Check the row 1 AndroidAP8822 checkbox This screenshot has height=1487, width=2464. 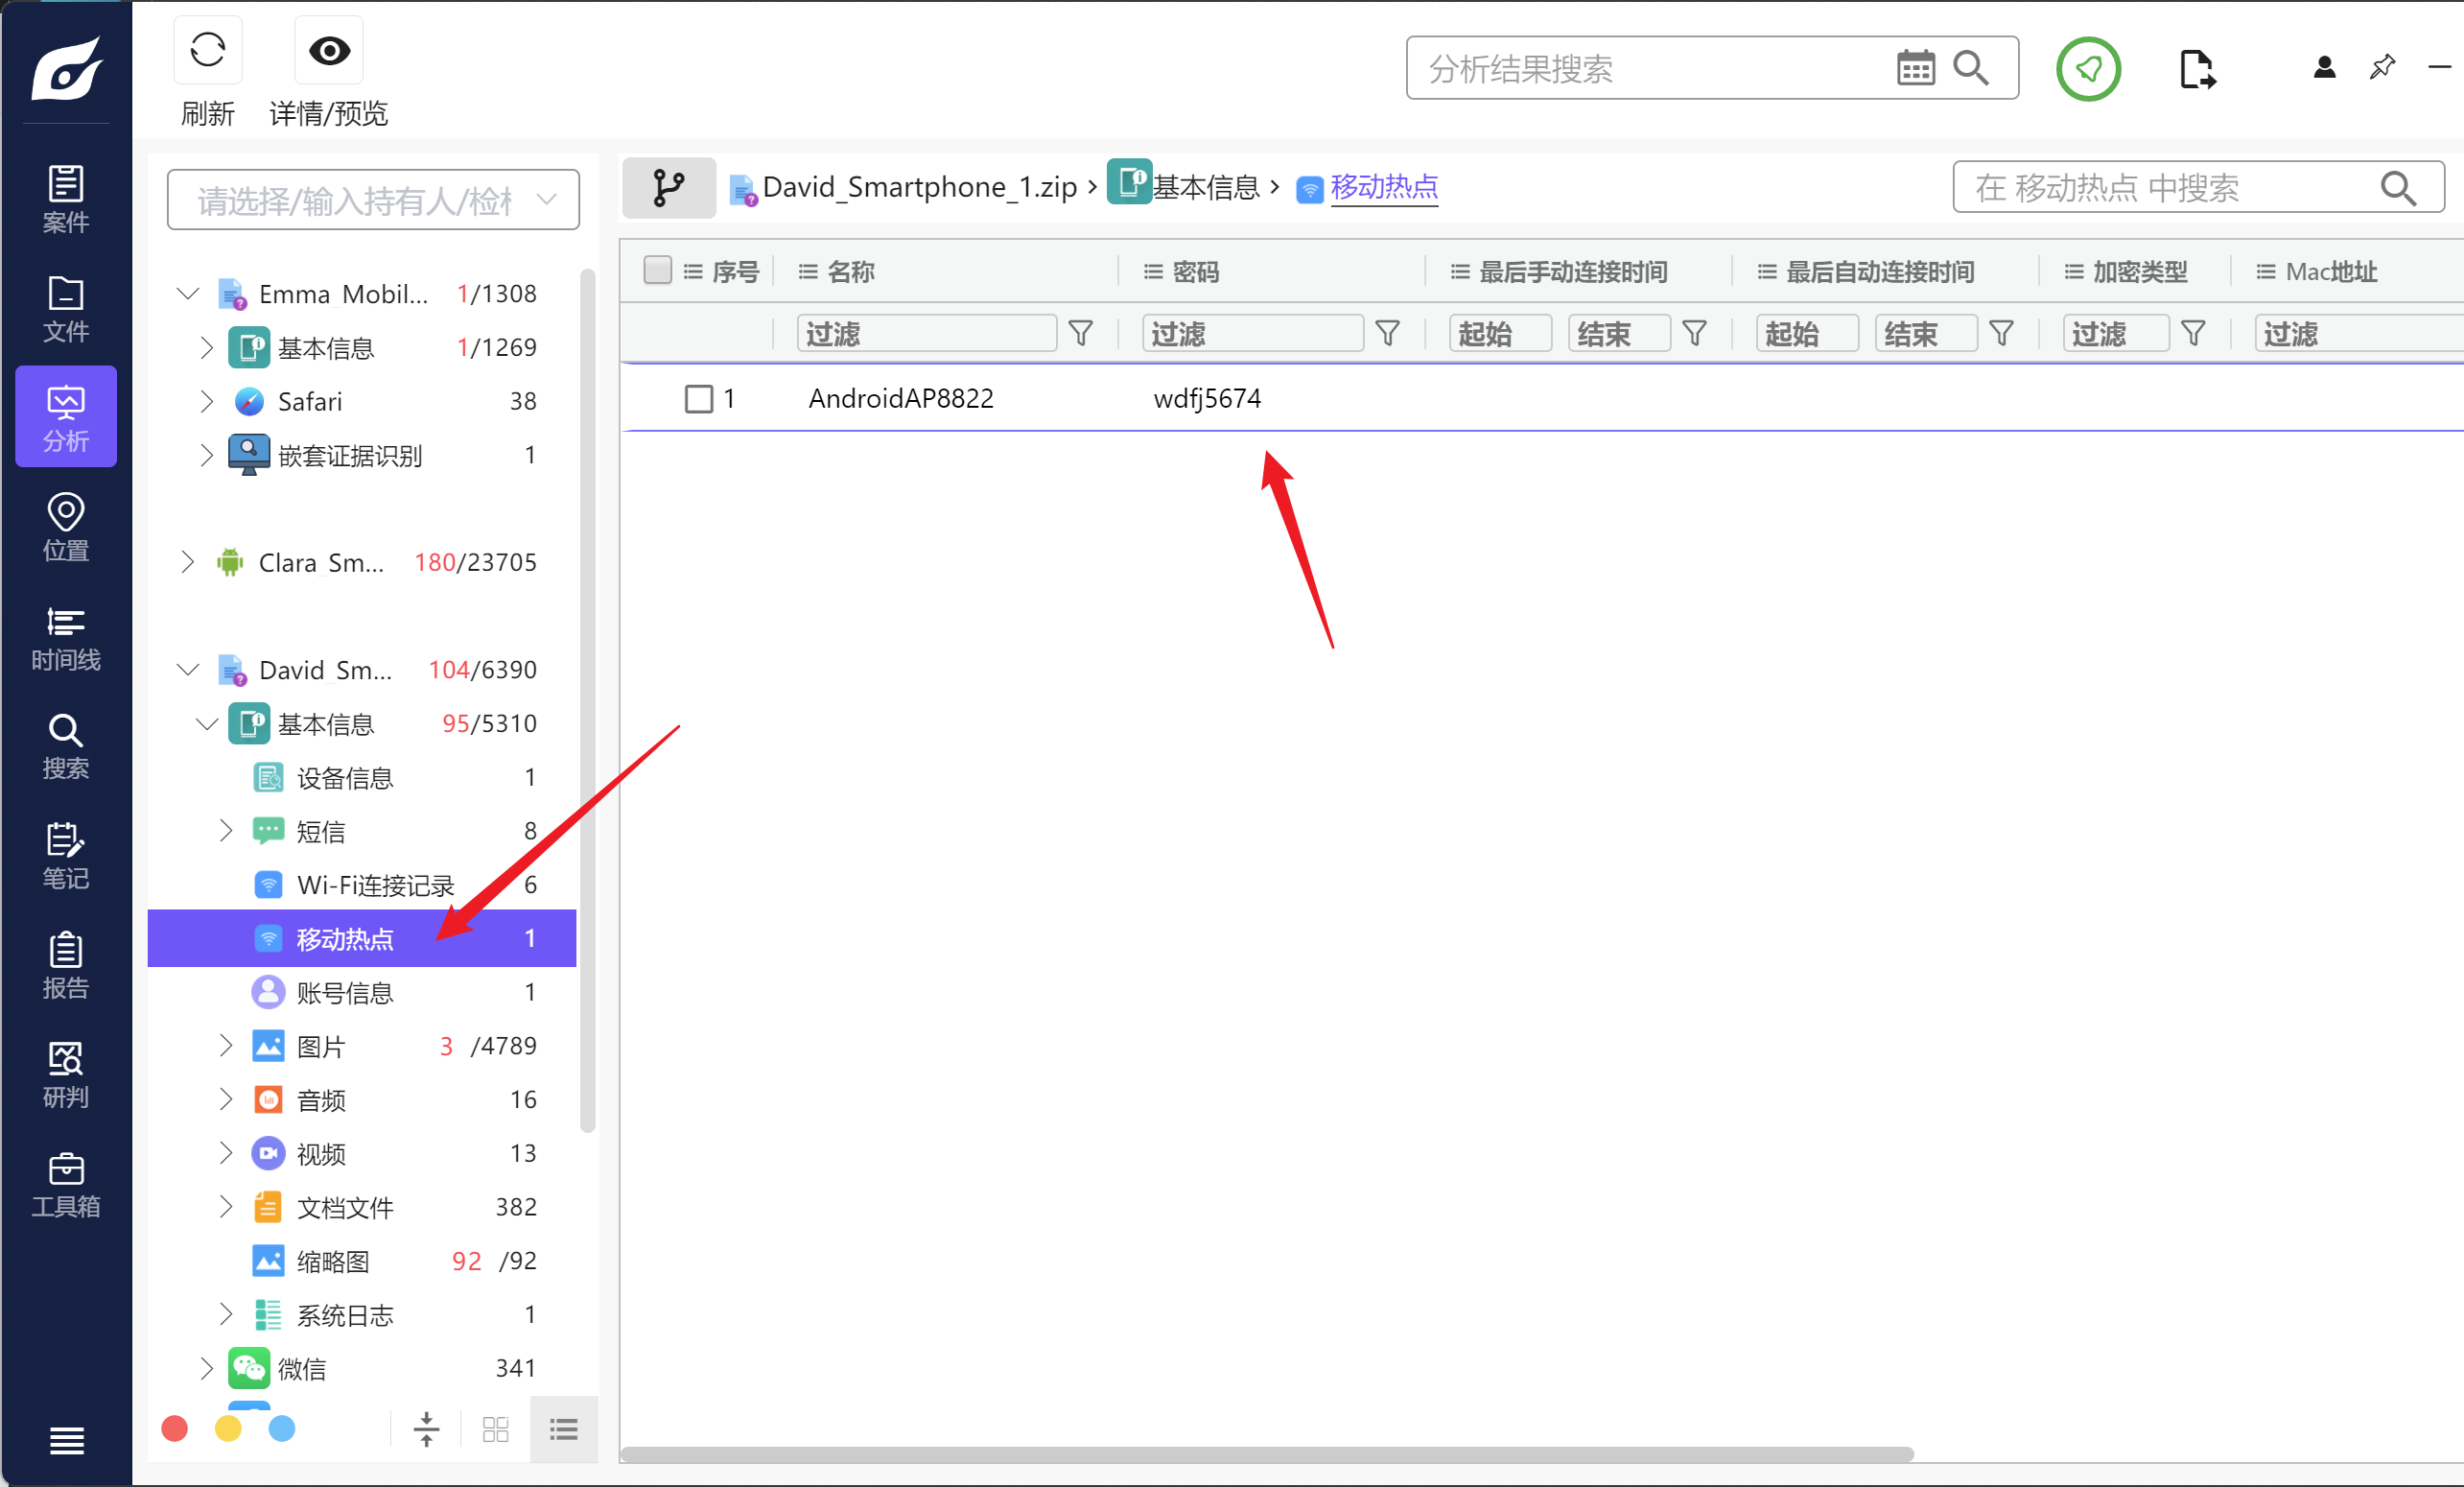698,399
